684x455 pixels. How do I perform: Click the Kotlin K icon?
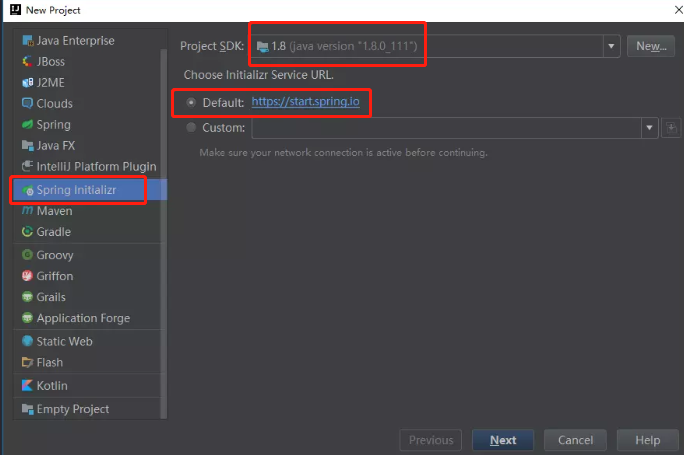point(27,385)
